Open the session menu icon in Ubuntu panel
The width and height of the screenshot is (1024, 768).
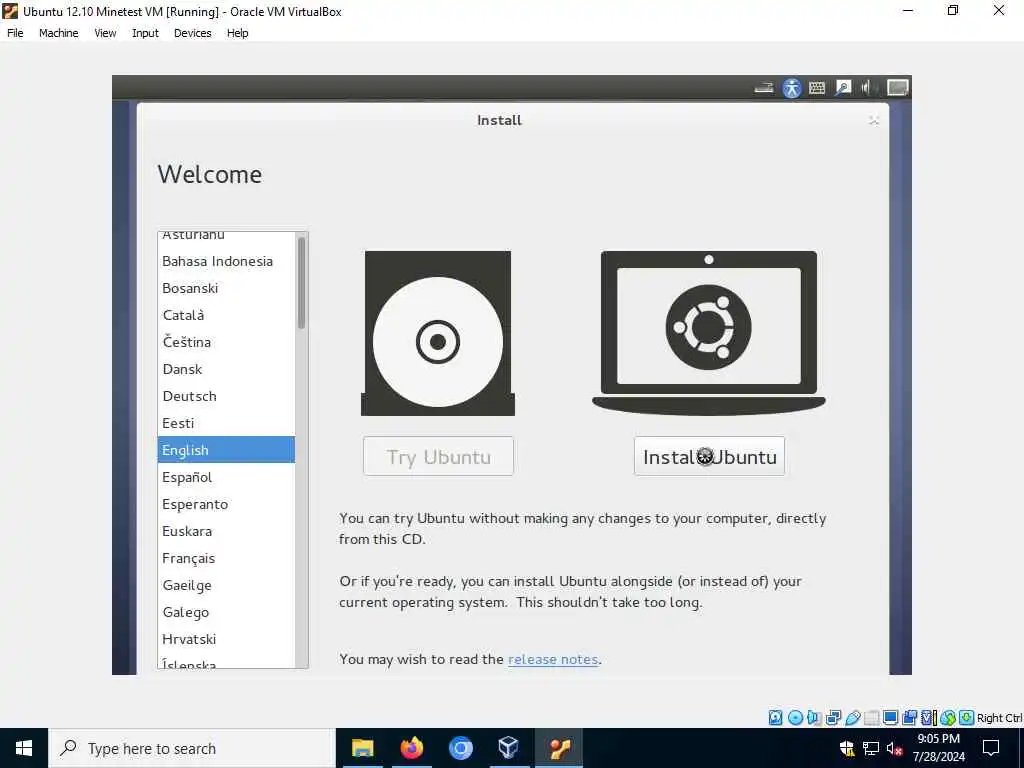tap(897, 88)
